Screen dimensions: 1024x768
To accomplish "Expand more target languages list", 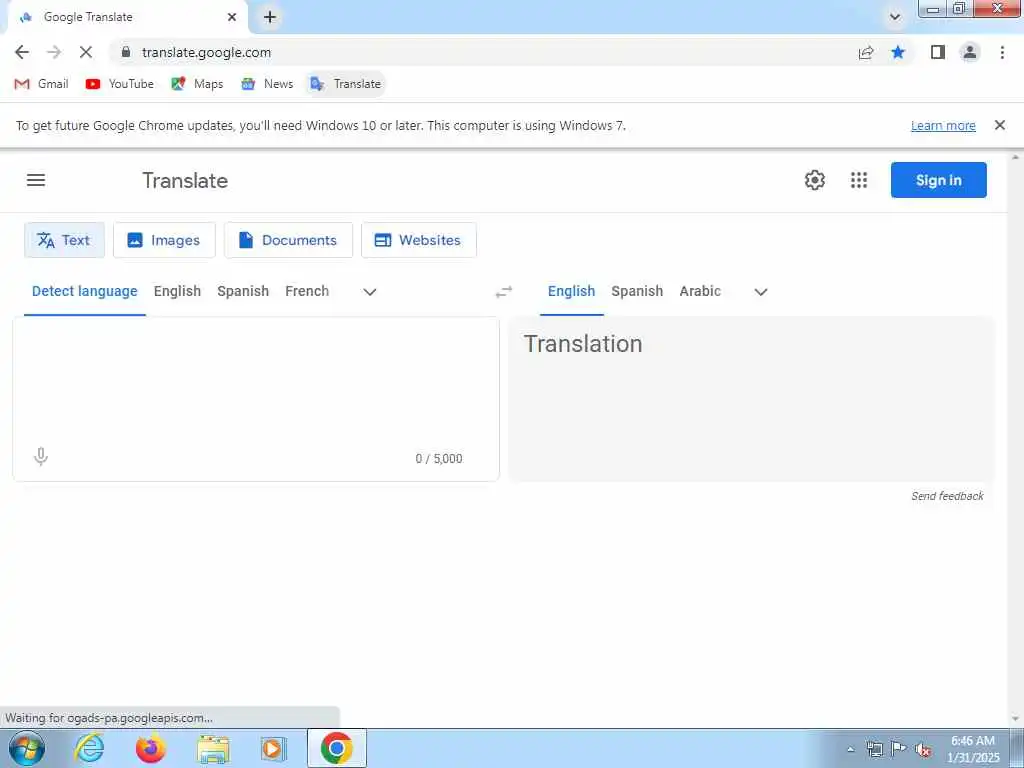I will [x=760, y=292].
